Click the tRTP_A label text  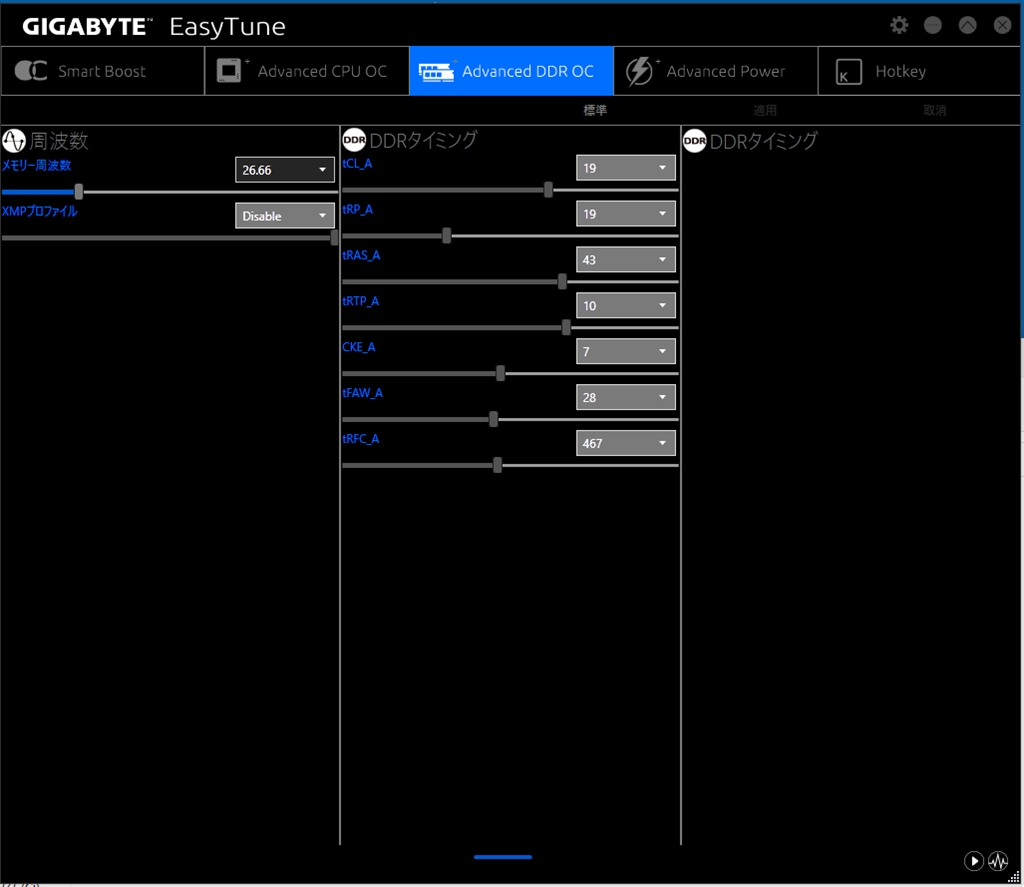(360, 300)
